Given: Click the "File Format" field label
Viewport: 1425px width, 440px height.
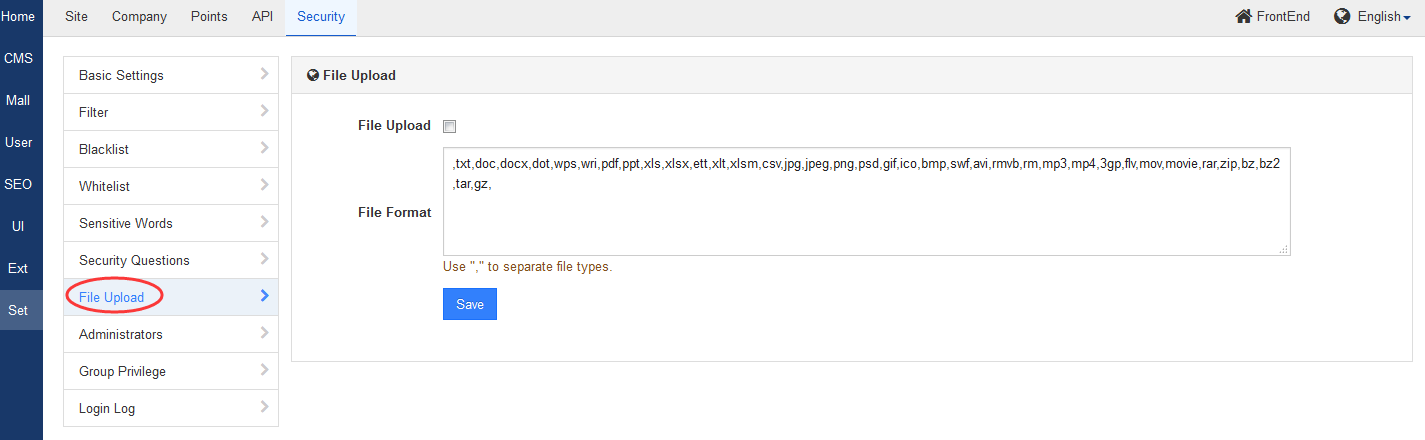Looking at the screenshot, I should click(394, 212).
